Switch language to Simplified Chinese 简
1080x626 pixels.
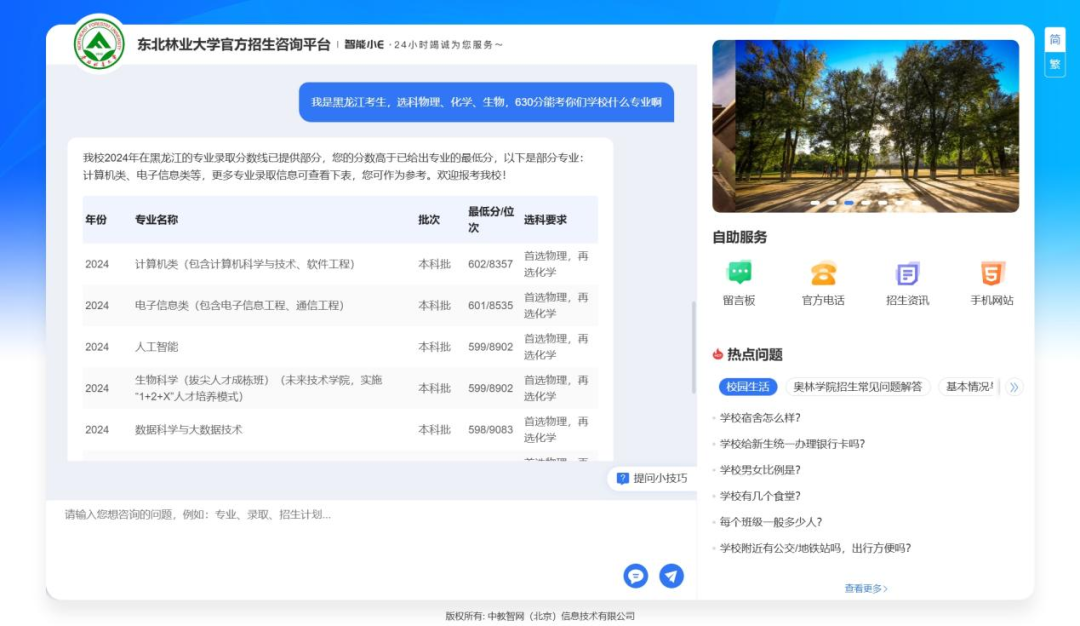(1054, 40)
